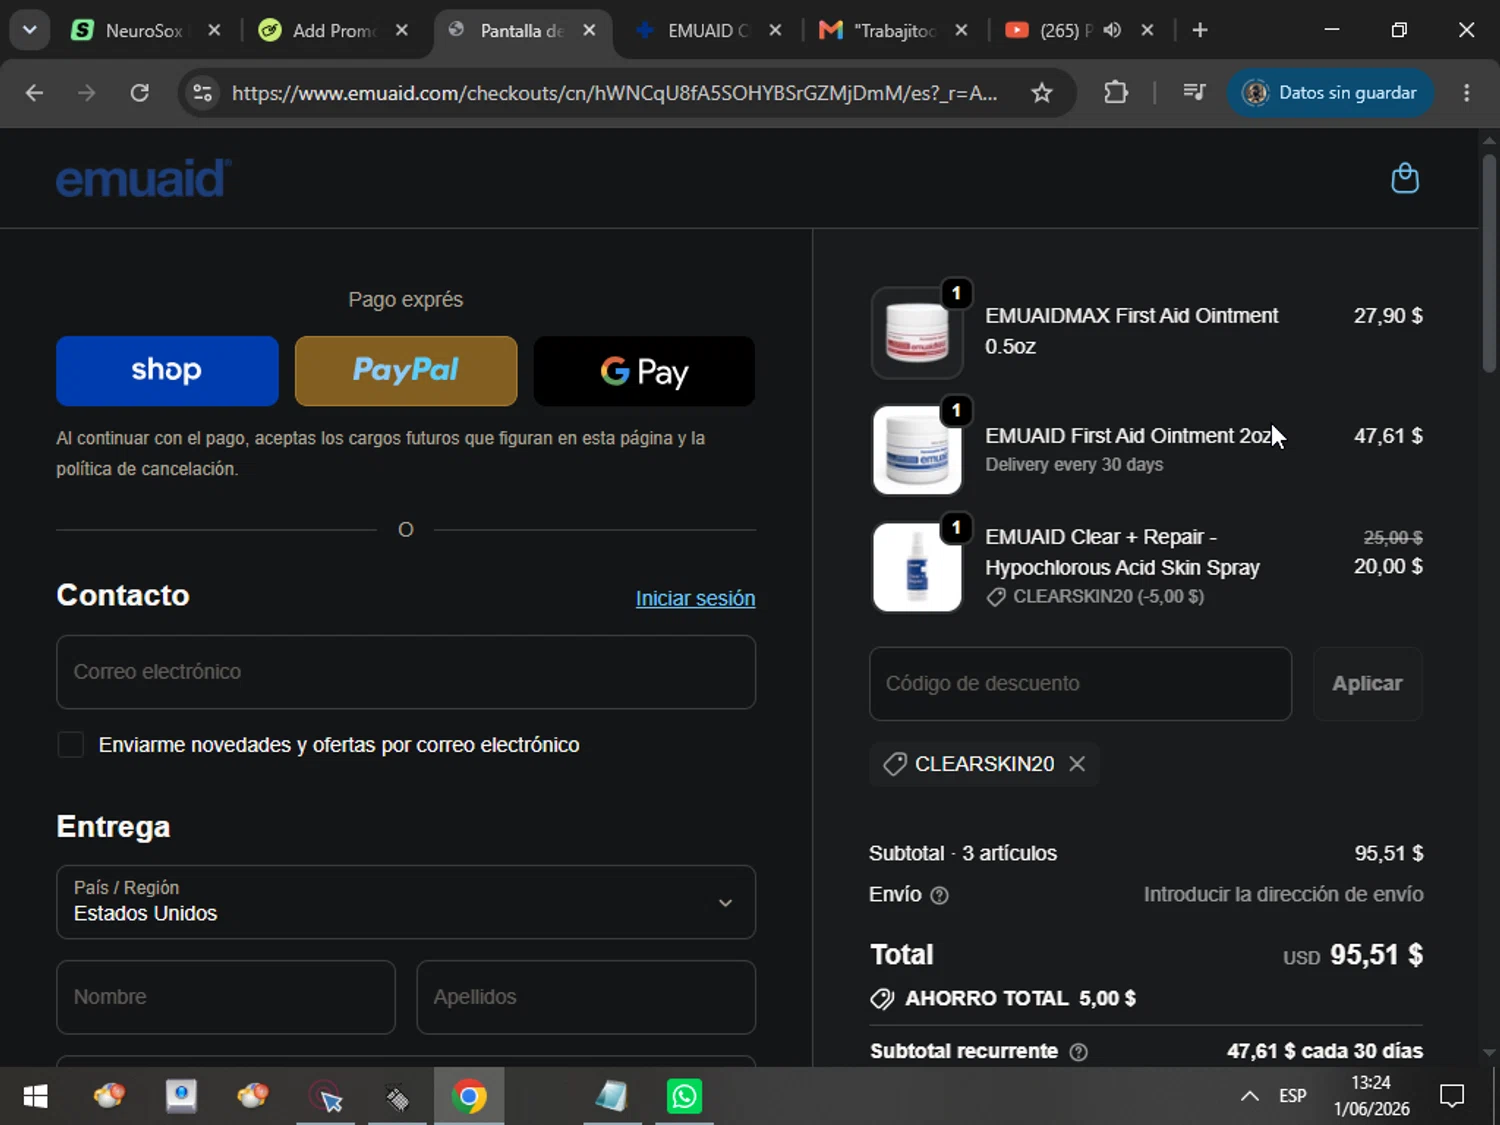Screen dimensions: 1500x1125
Task: Apply the discount code with Aplicar
Action: click(x=1367, y=684)
